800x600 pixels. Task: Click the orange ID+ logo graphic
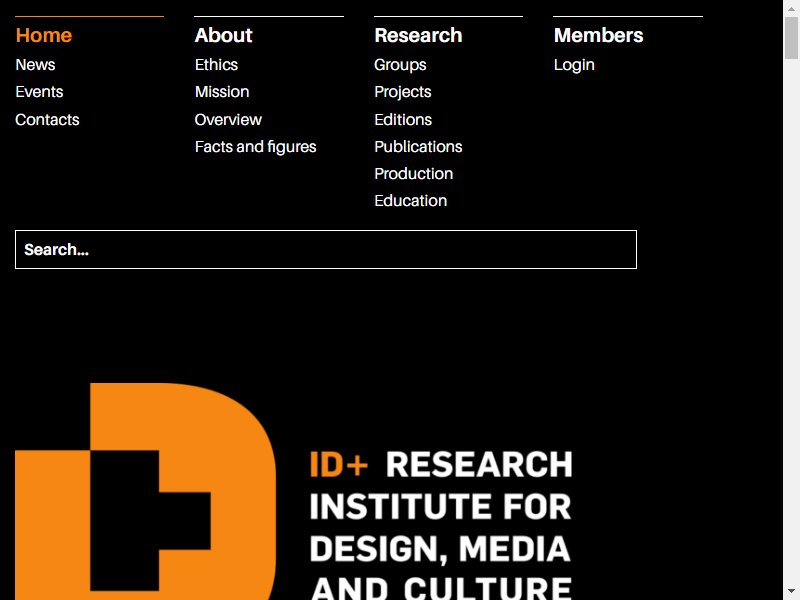146,491
